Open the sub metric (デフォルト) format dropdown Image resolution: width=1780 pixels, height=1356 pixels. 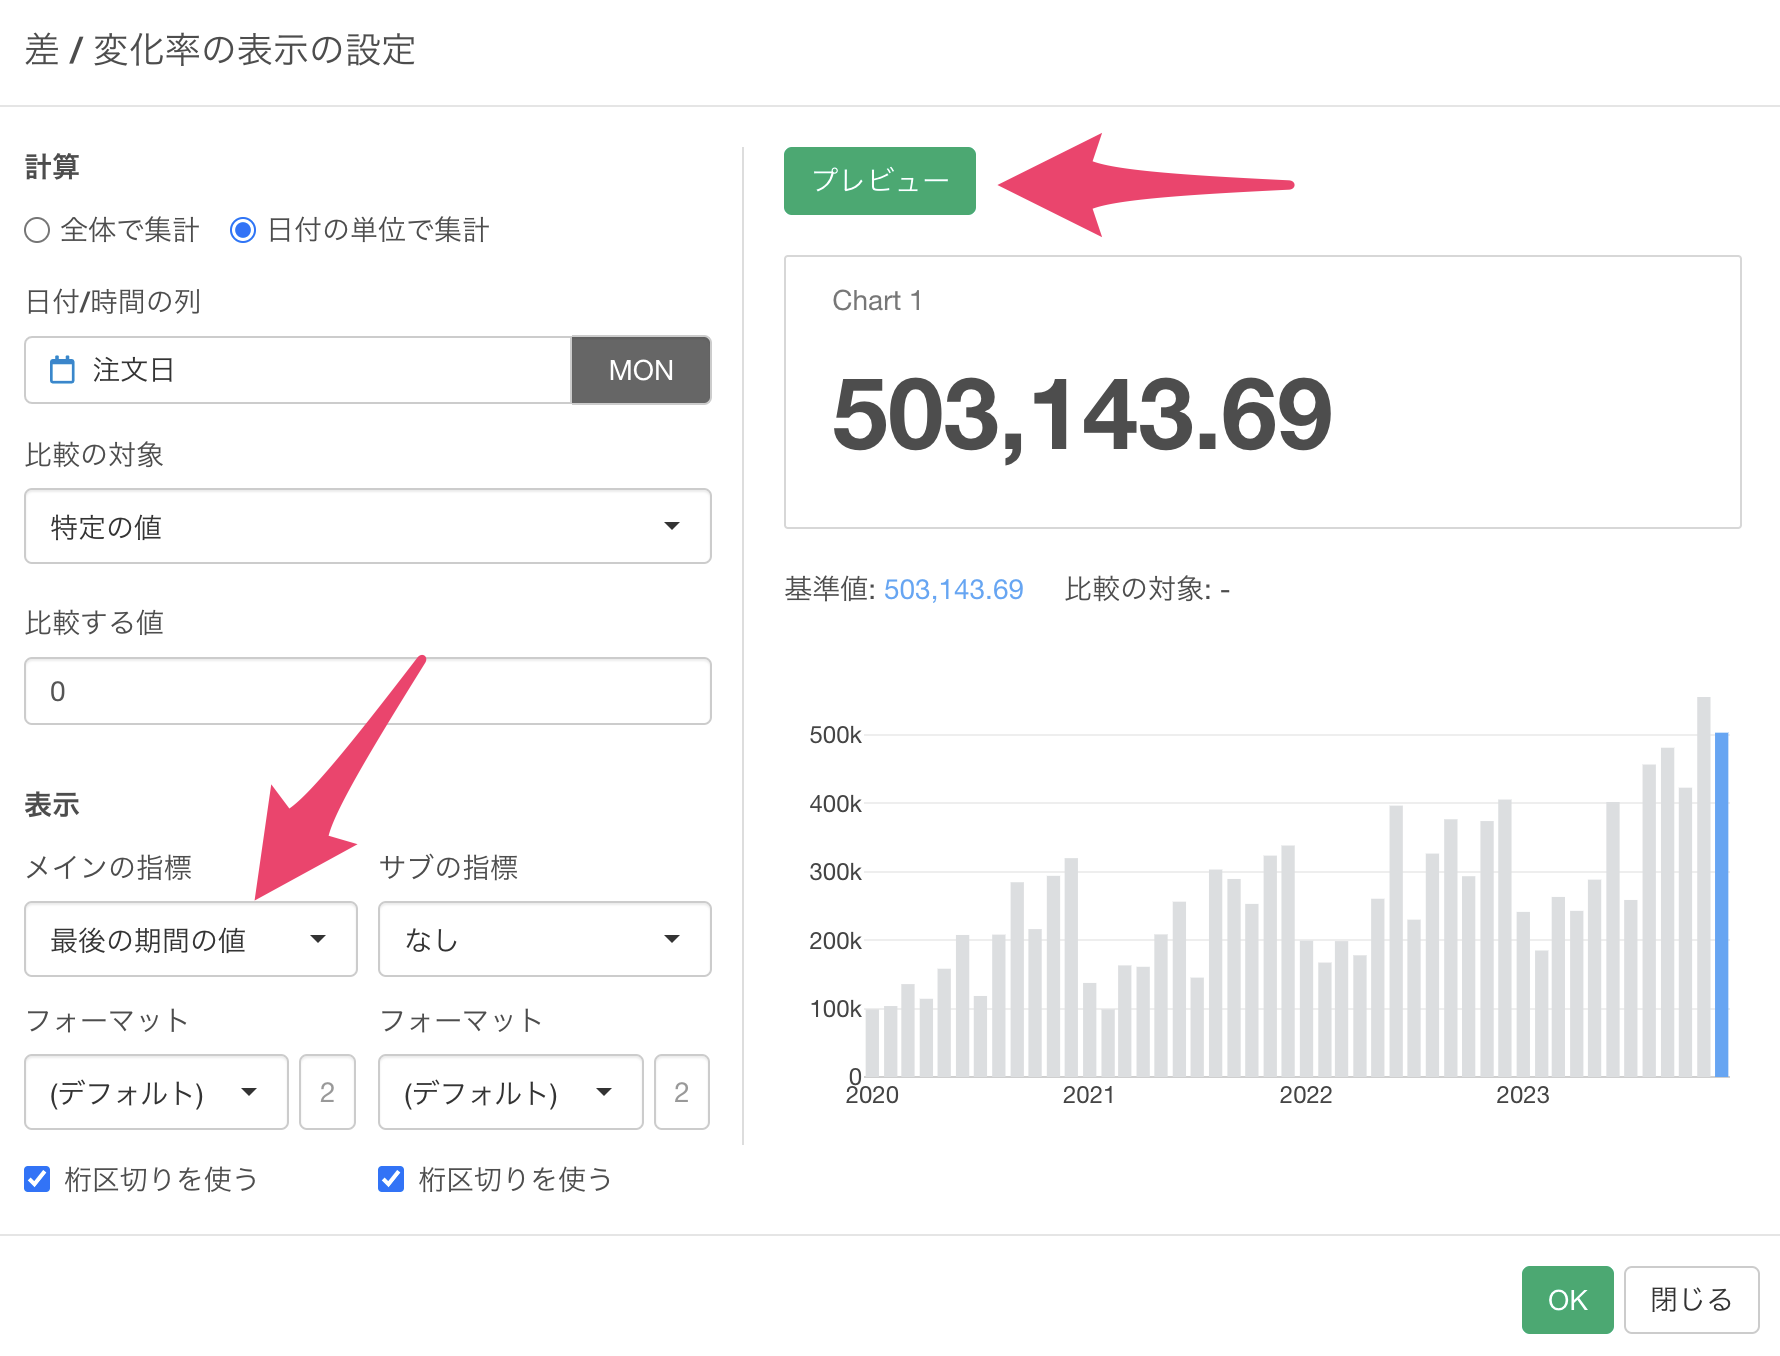point(510,1092)
